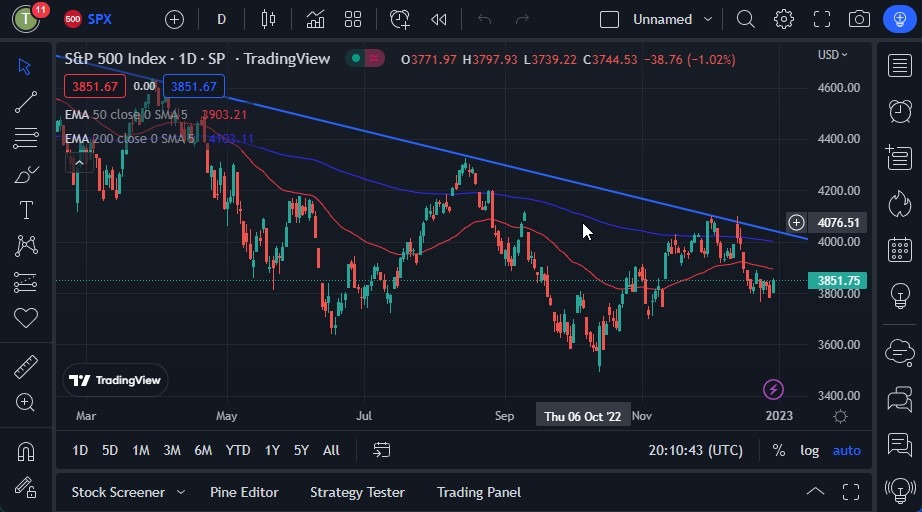This screenshot has height=512, width=922.
Task: Toggle lock all drawing tools
Action: pos(25,487)
